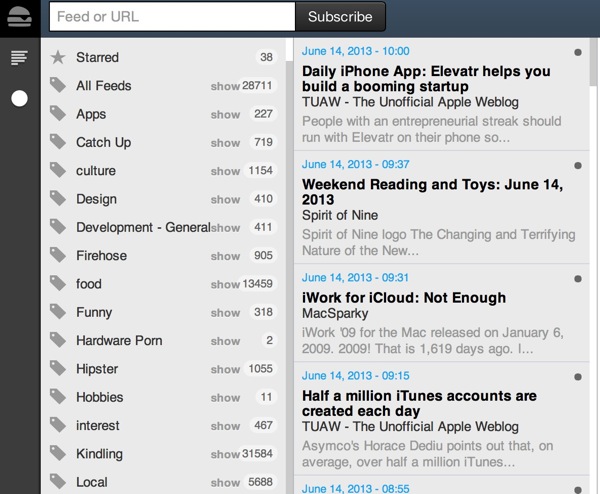Toggle unread dot on Weekend Reading article

pos(578,166)
